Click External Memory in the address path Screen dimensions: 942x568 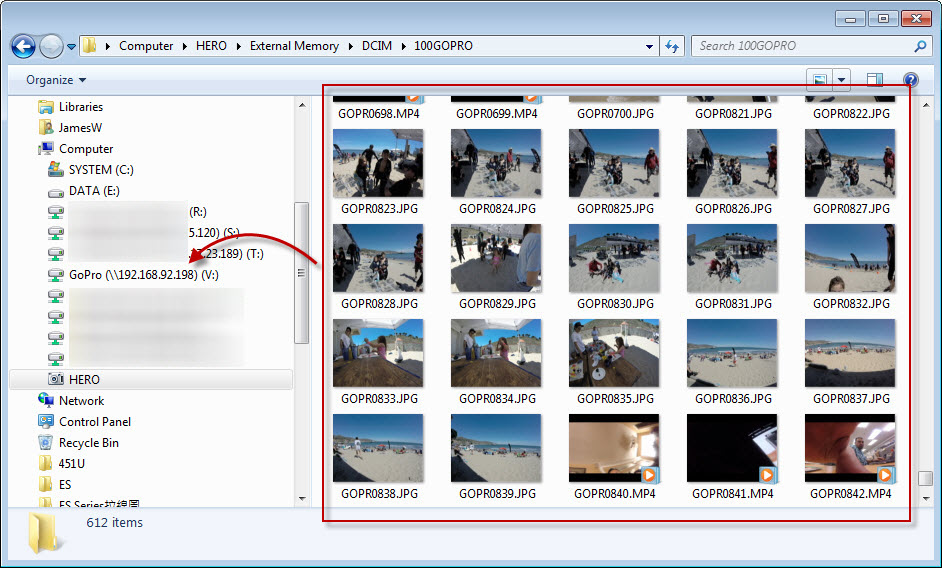point(294,46)
